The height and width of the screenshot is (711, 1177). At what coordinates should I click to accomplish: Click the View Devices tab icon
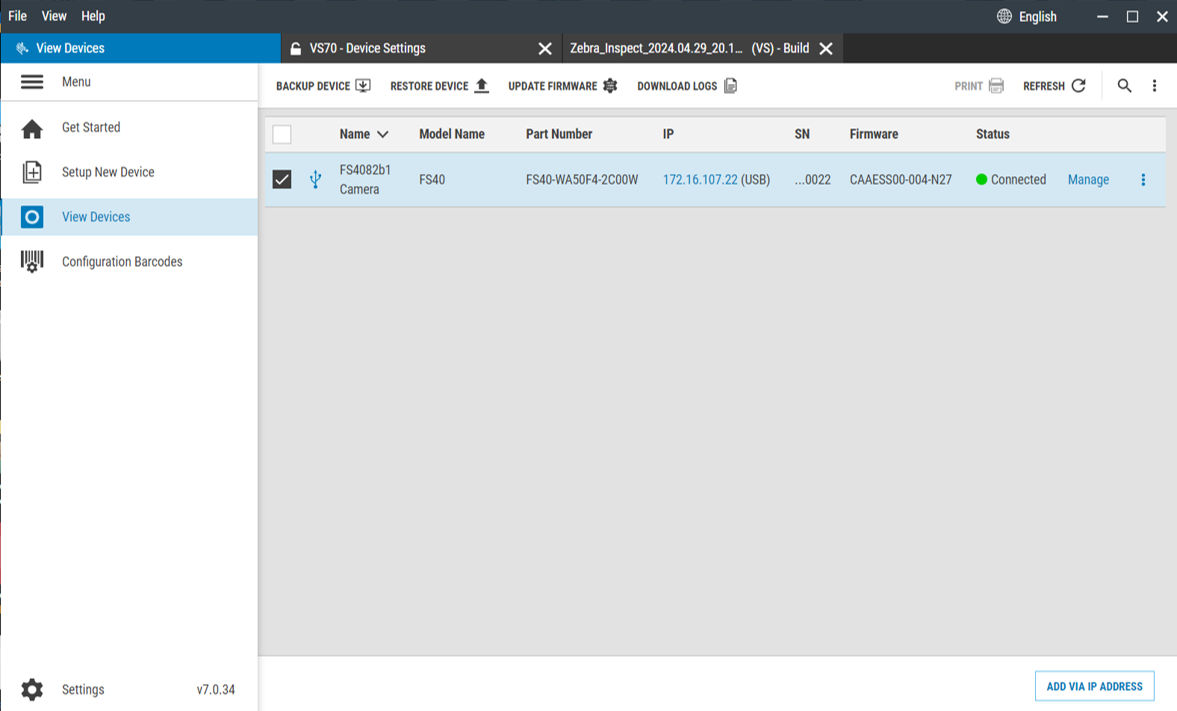point(22,48)
